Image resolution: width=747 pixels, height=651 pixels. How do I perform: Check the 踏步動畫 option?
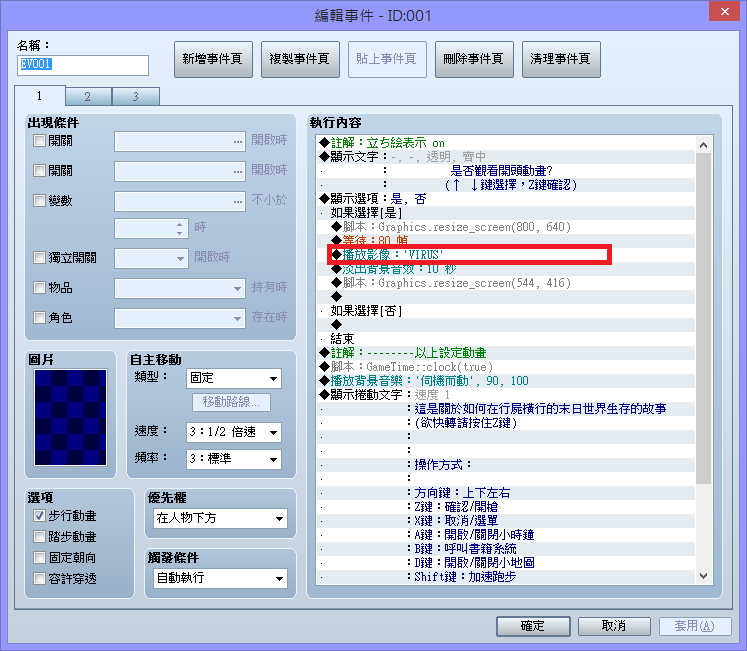point(40,537)
